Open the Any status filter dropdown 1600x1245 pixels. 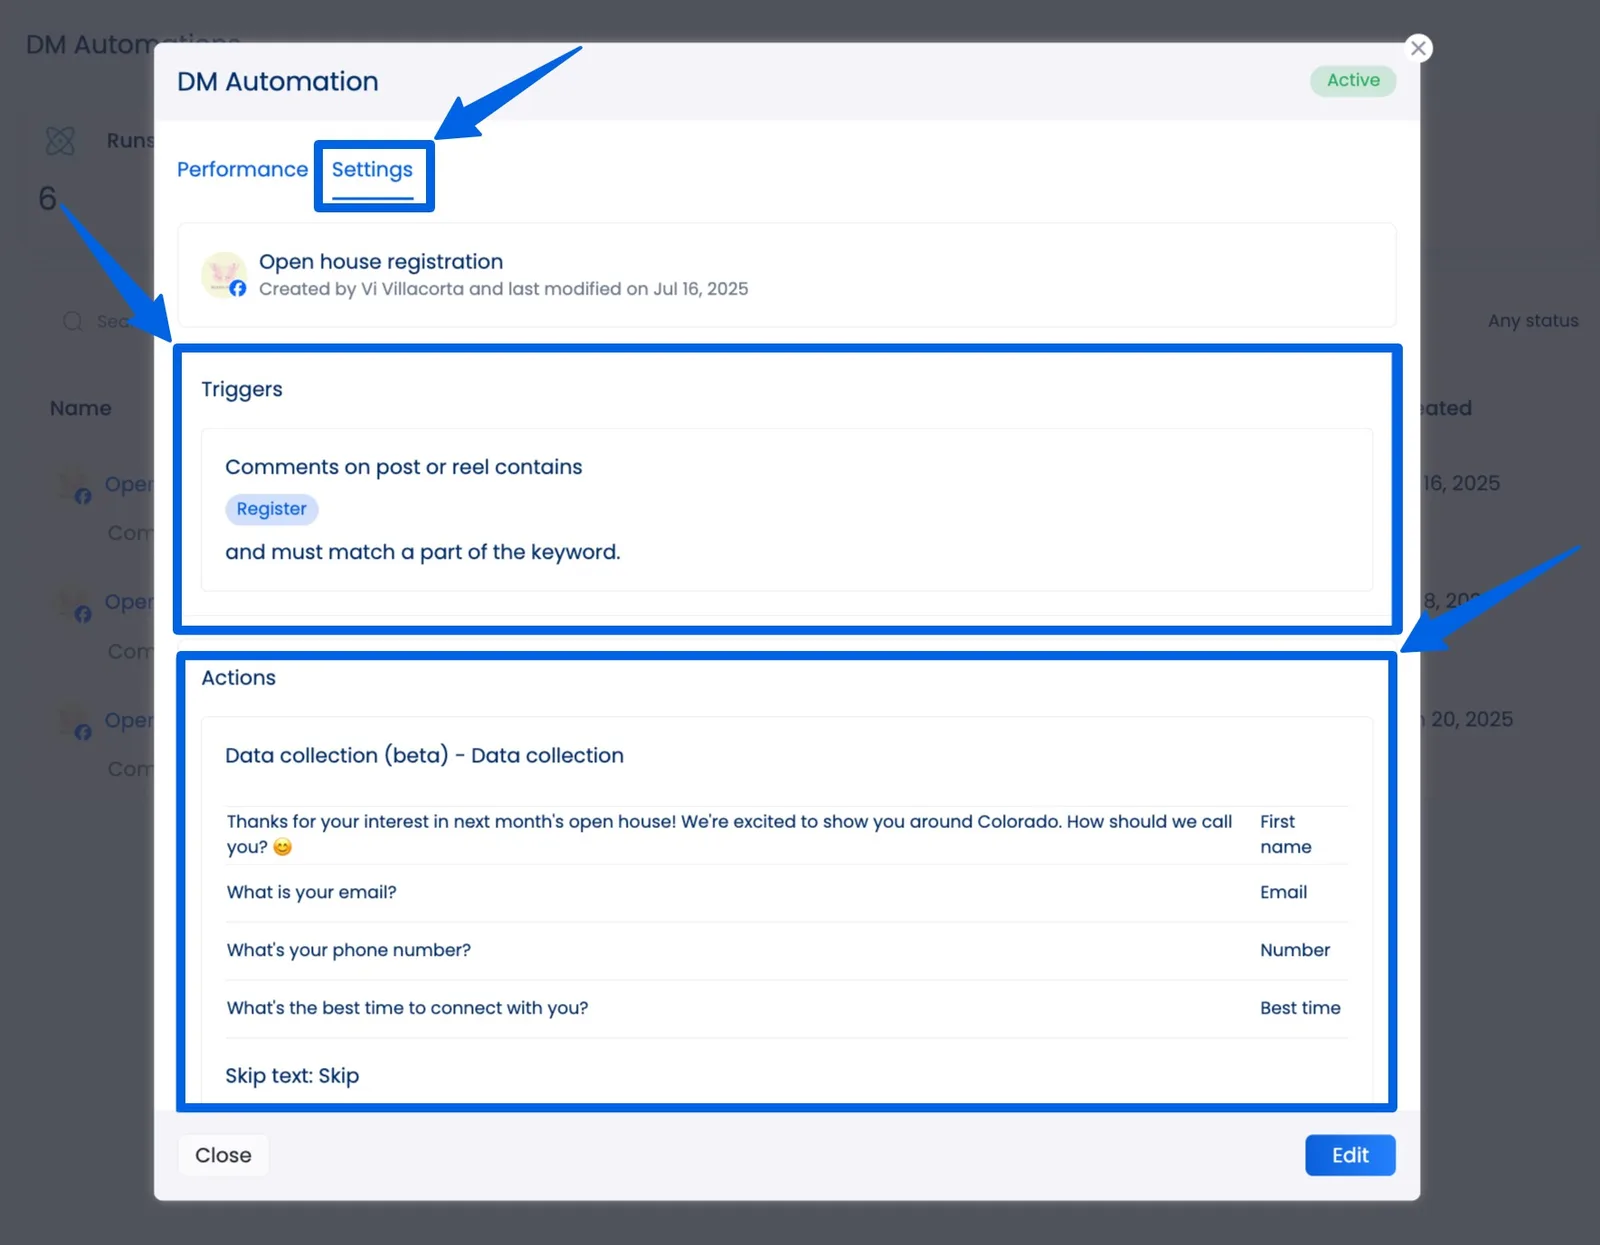tap(1532, 320)
